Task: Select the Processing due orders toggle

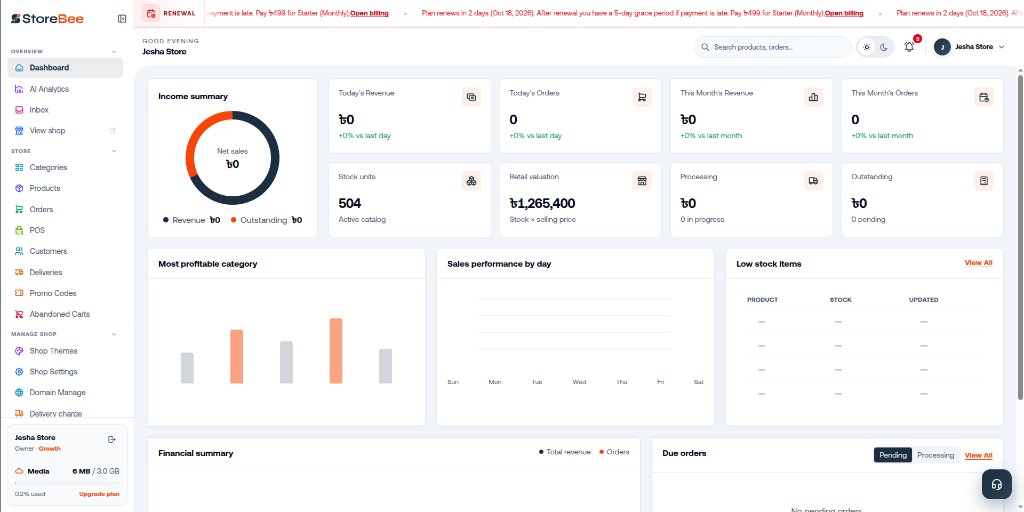Action: [x=935, y=455]
